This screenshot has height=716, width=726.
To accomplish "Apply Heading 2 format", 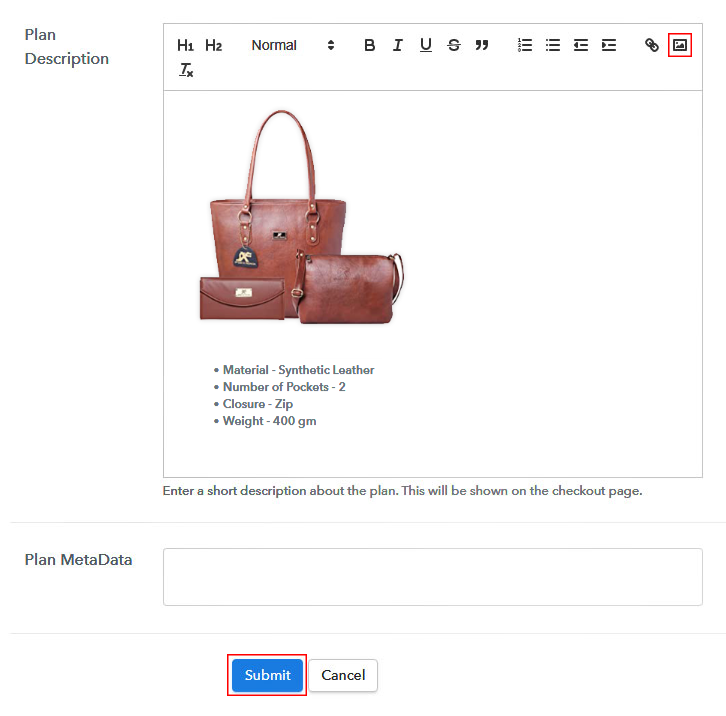I will point(213,45).
